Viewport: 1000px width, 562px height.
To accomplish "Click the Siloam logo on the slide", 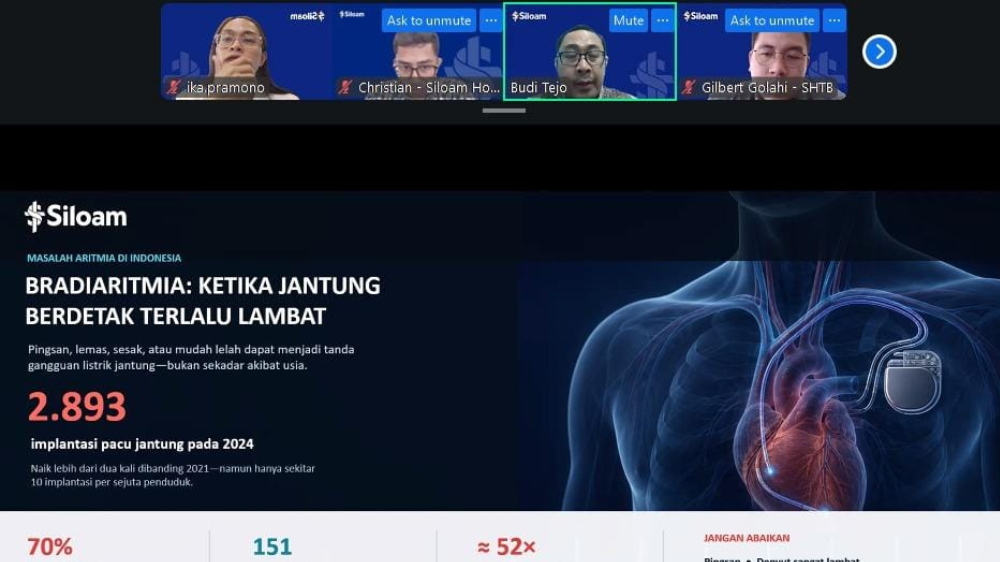I will pyautogui.click(x=76, y=217).
